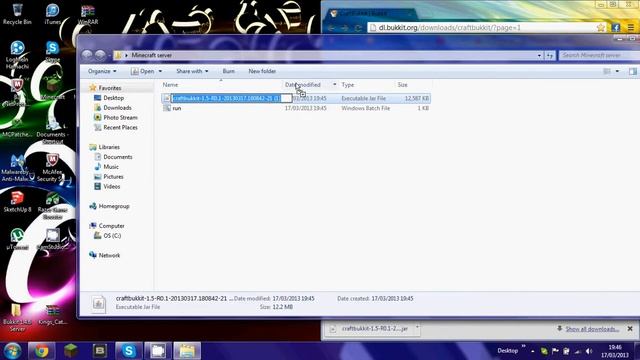640x360 pixels.
Task: Open Action Center flag tray icon
Action: (555, 351)
